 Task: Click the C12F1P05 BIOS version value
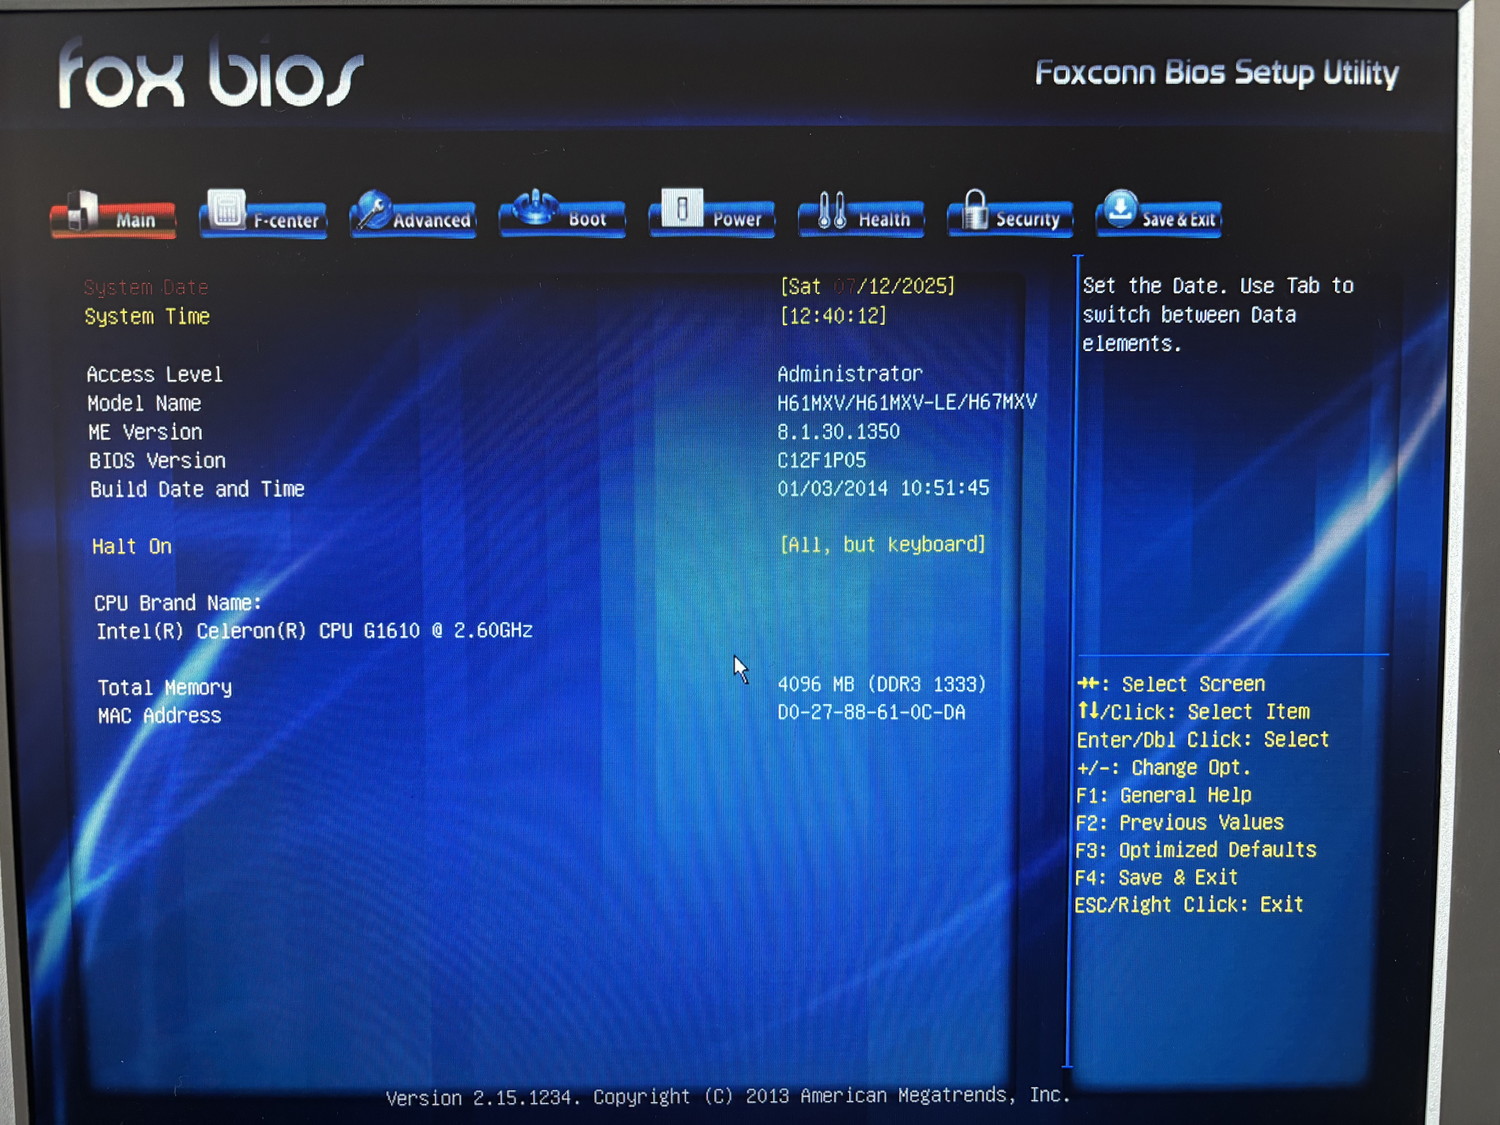click(x=822, y=460)
